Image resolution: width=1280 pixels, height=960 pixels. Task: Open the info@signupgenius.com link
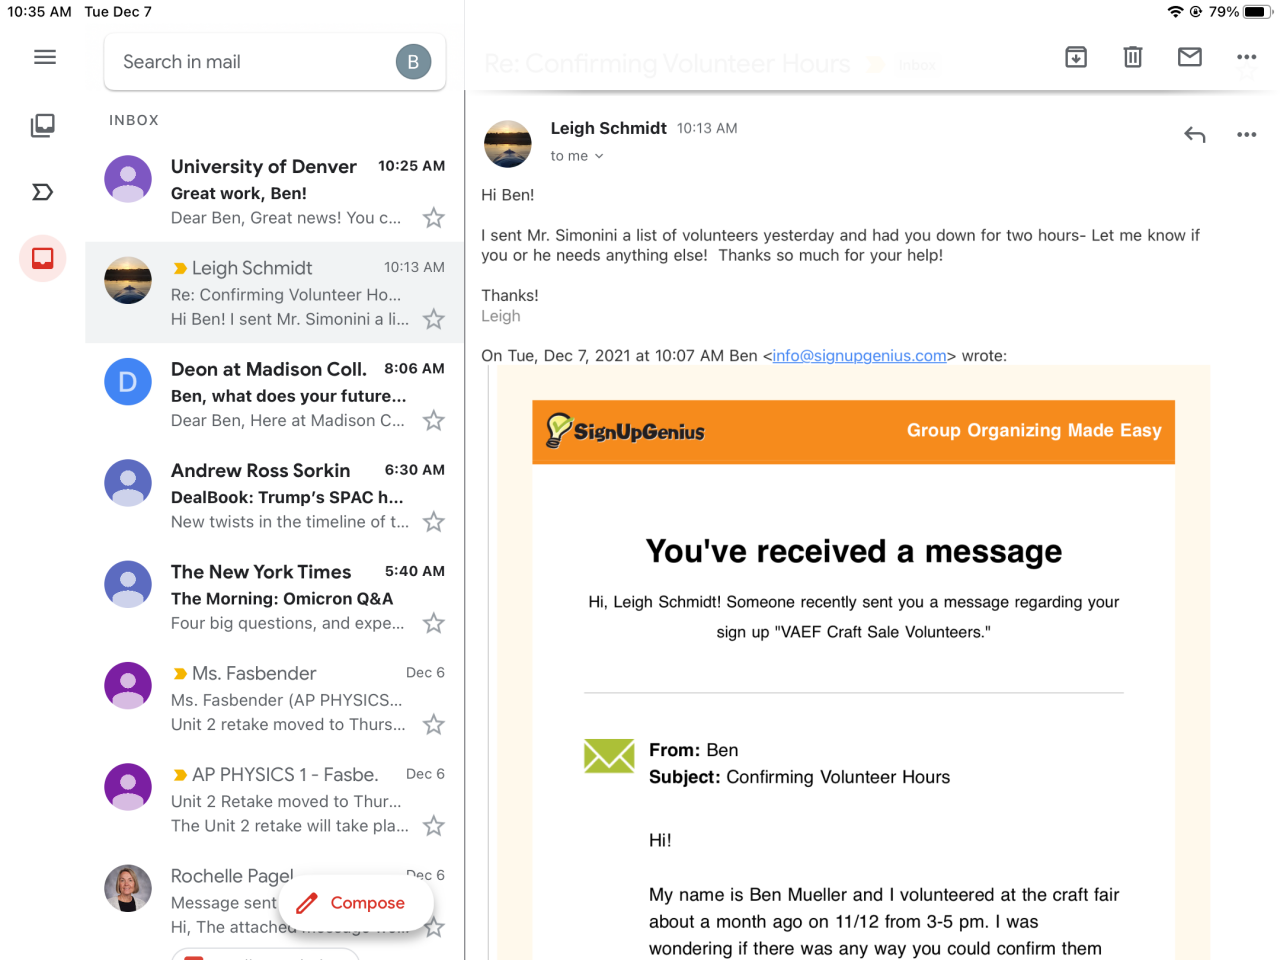[859, 356]
